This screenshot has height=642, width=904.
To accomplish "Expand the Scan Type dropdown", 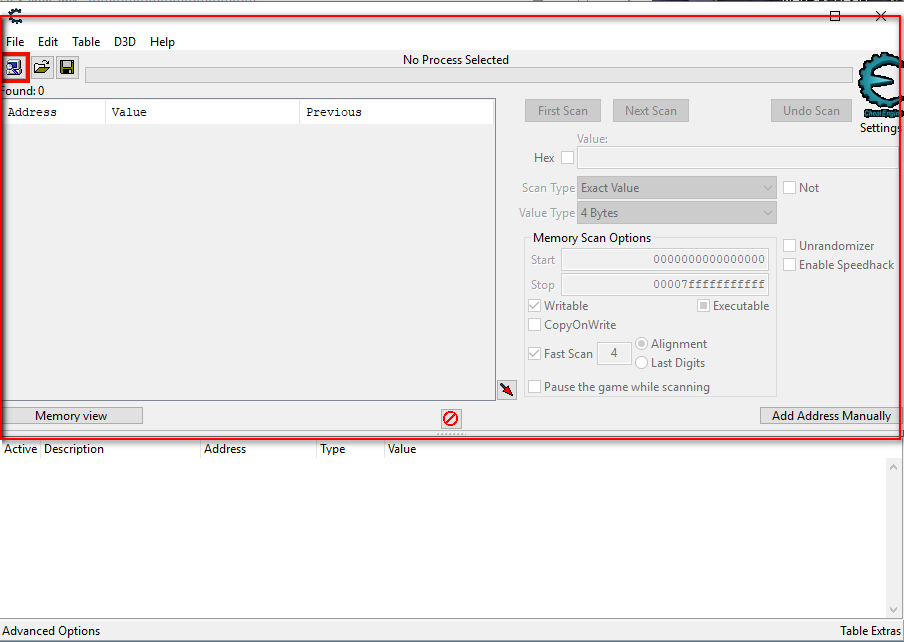I will tap(677, 188).
